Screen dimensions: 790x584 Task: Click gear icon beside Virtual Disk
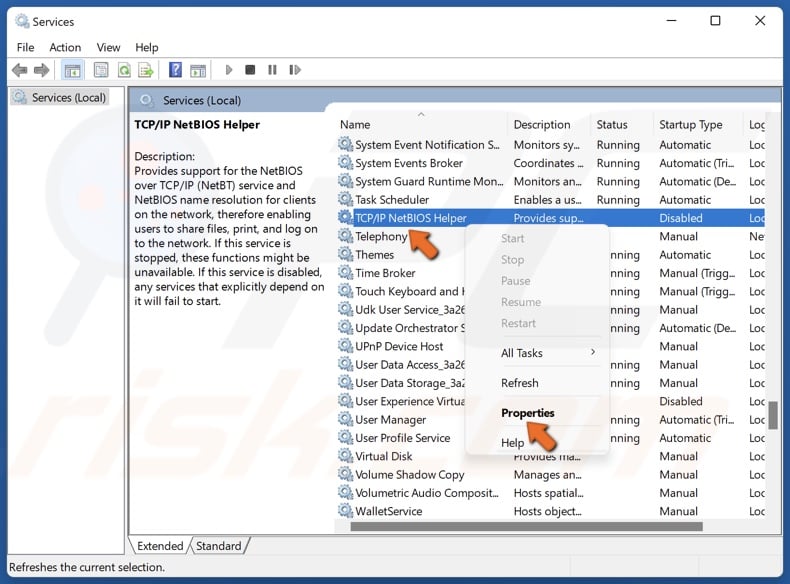345,456
